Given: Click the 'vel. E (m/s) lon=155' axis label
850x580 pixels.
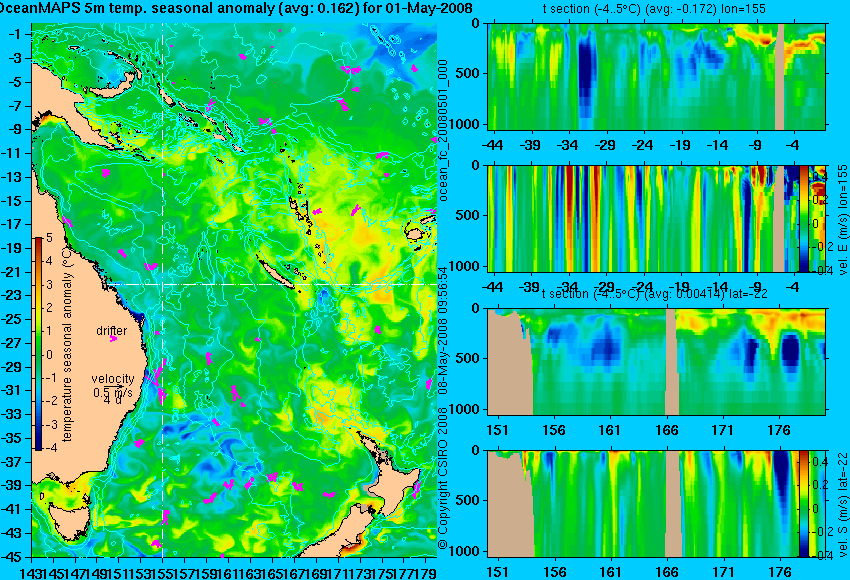Looking at the screenshot, I should click(842, 219).
